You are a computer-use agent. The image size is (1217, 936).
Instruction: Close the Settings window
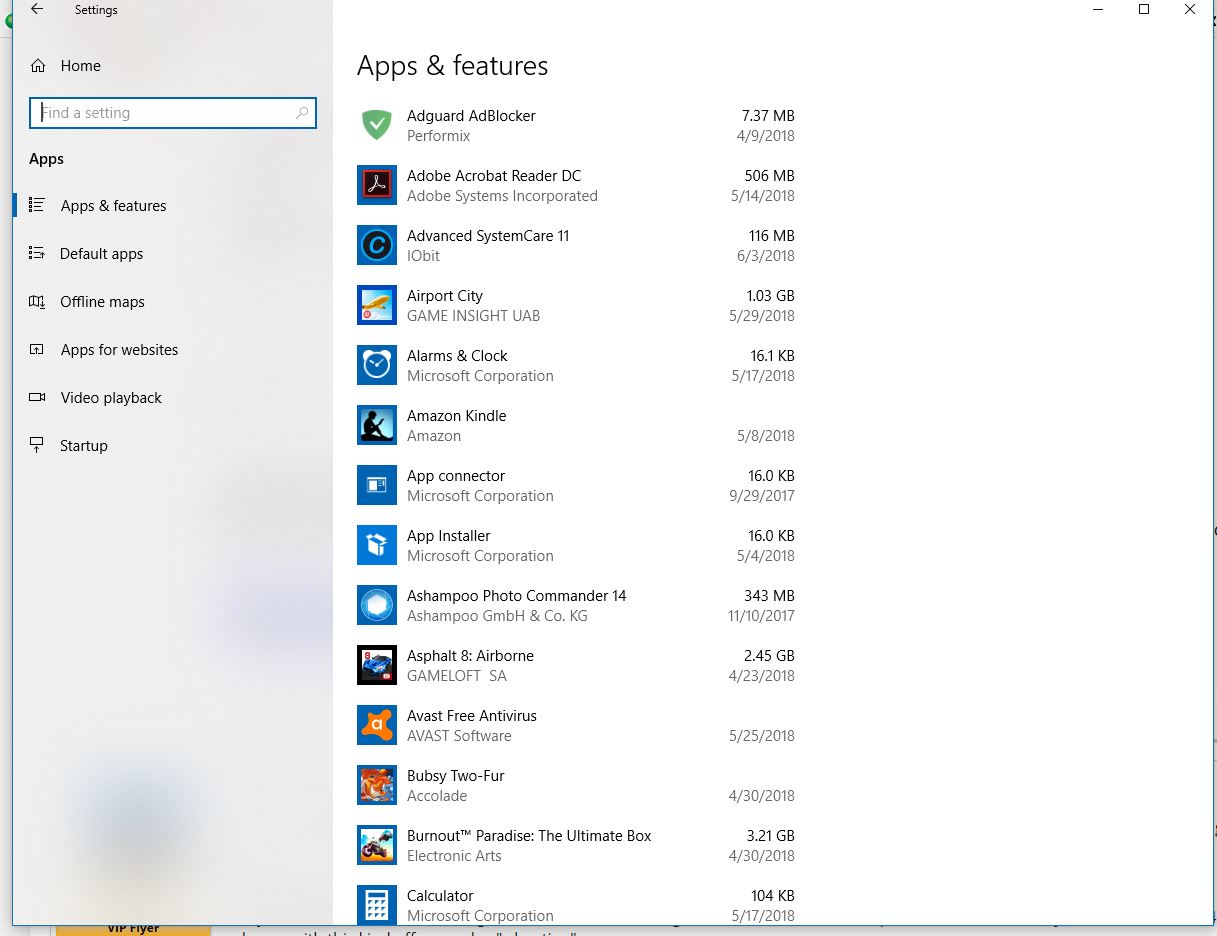pyautogui.click(x=1190, y=9)
